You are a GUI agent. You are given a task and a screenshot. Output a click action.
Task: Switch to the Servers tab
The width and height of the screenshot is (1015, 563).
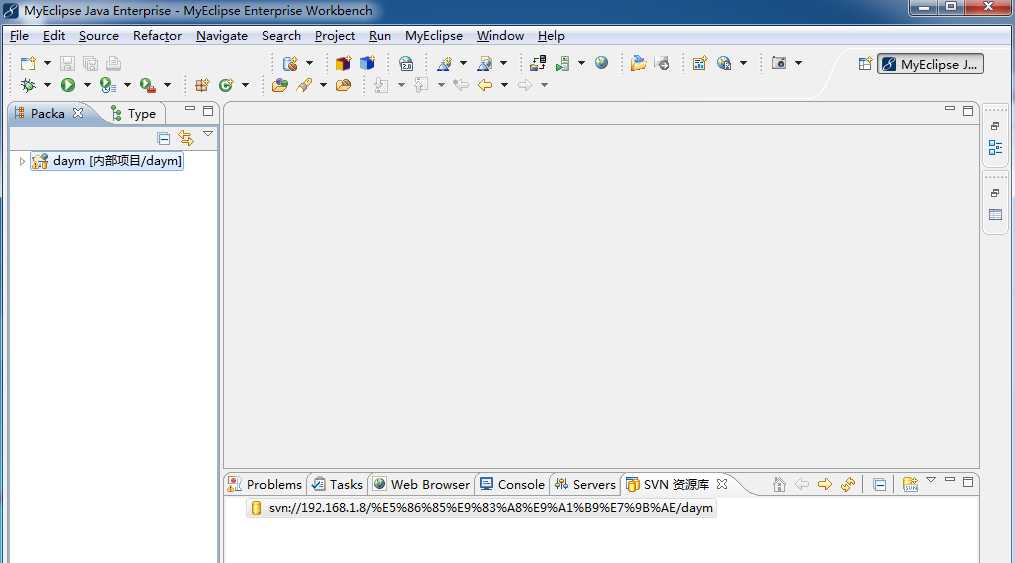click(x=585, y=484)
